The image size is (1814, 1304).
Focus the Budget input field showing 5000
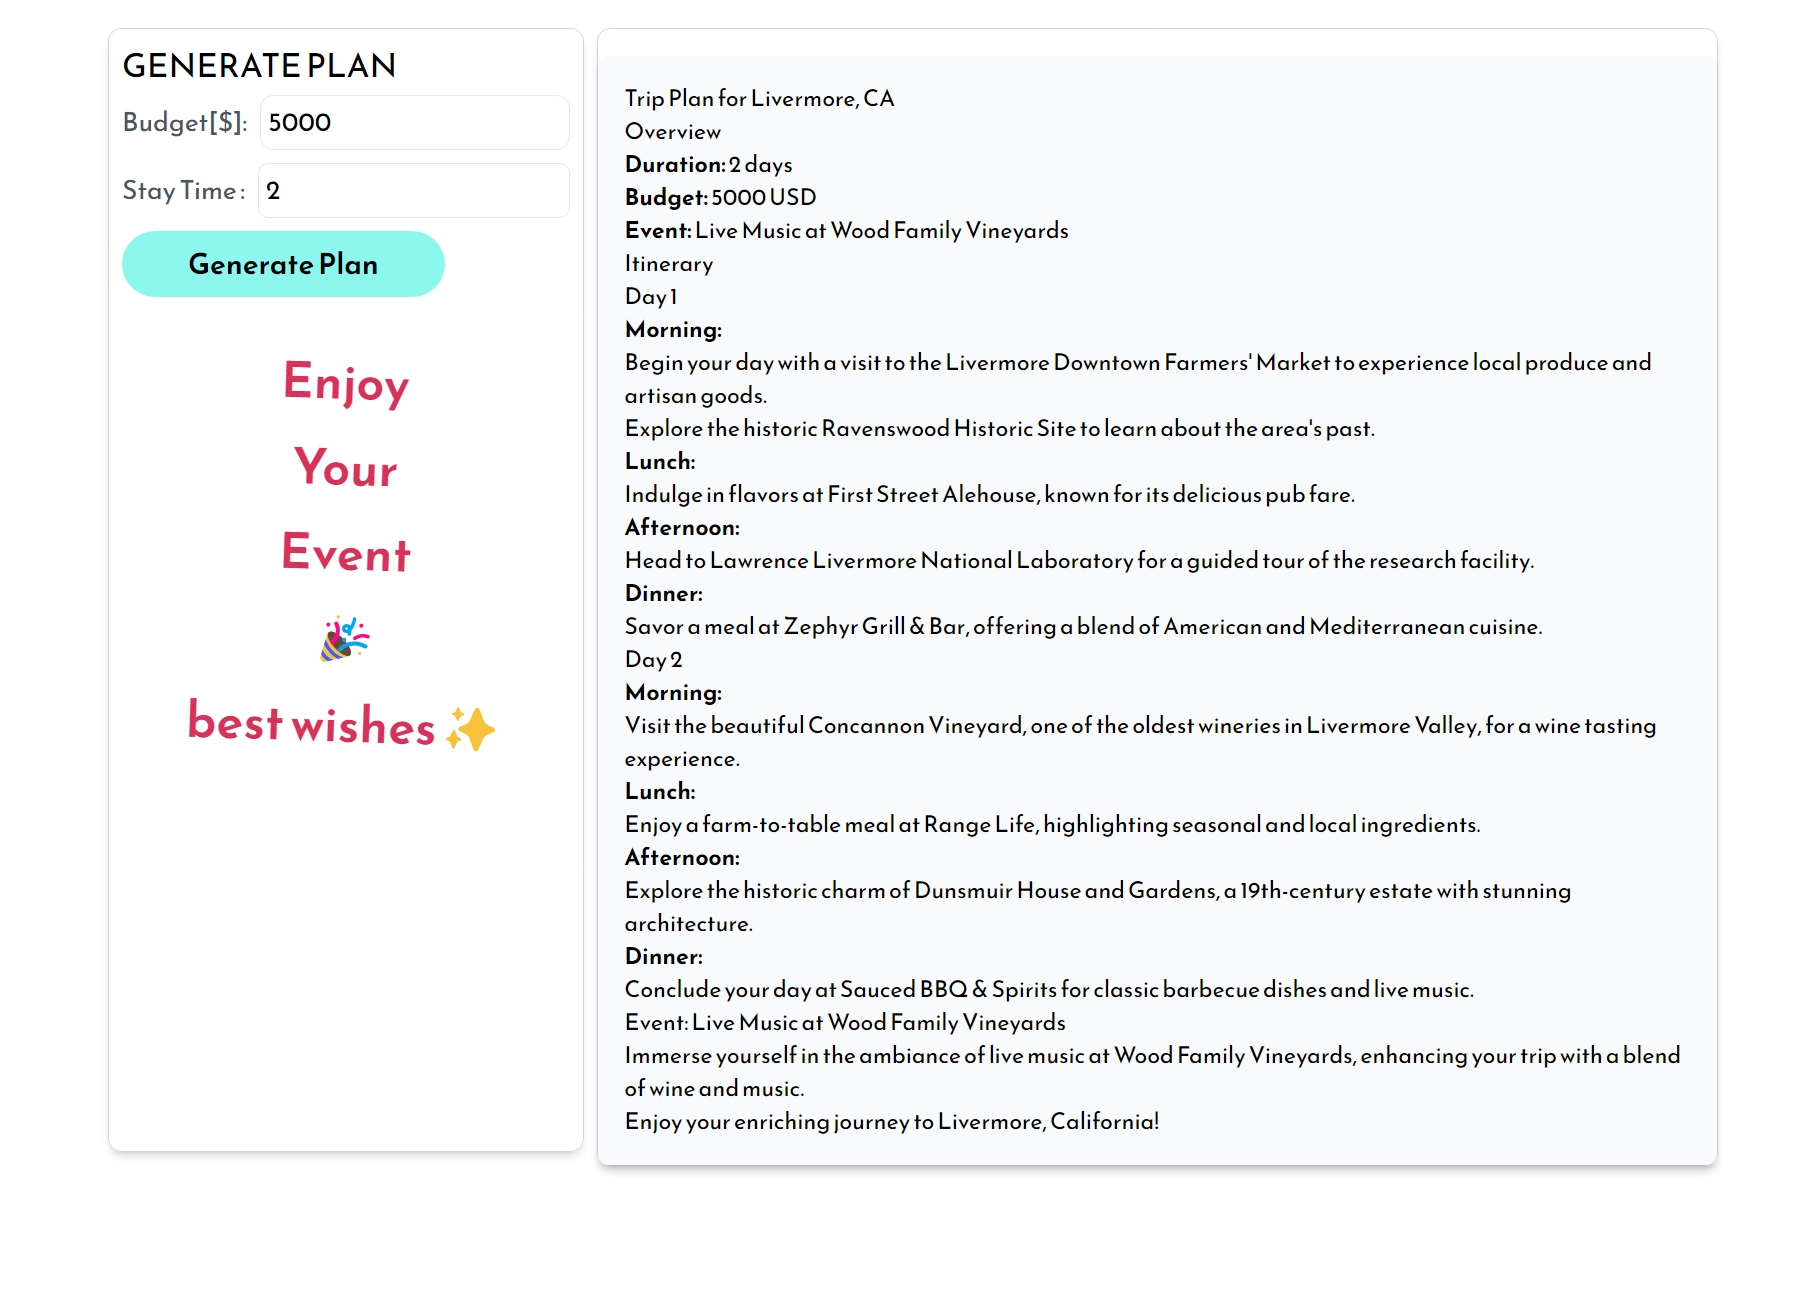(414, 123)
